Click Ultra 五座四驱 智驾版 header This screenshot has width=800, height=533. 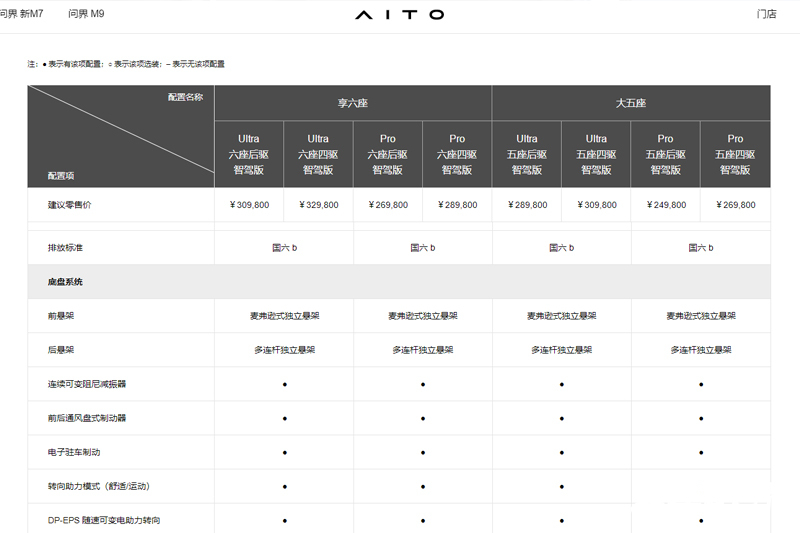[596, 154]
